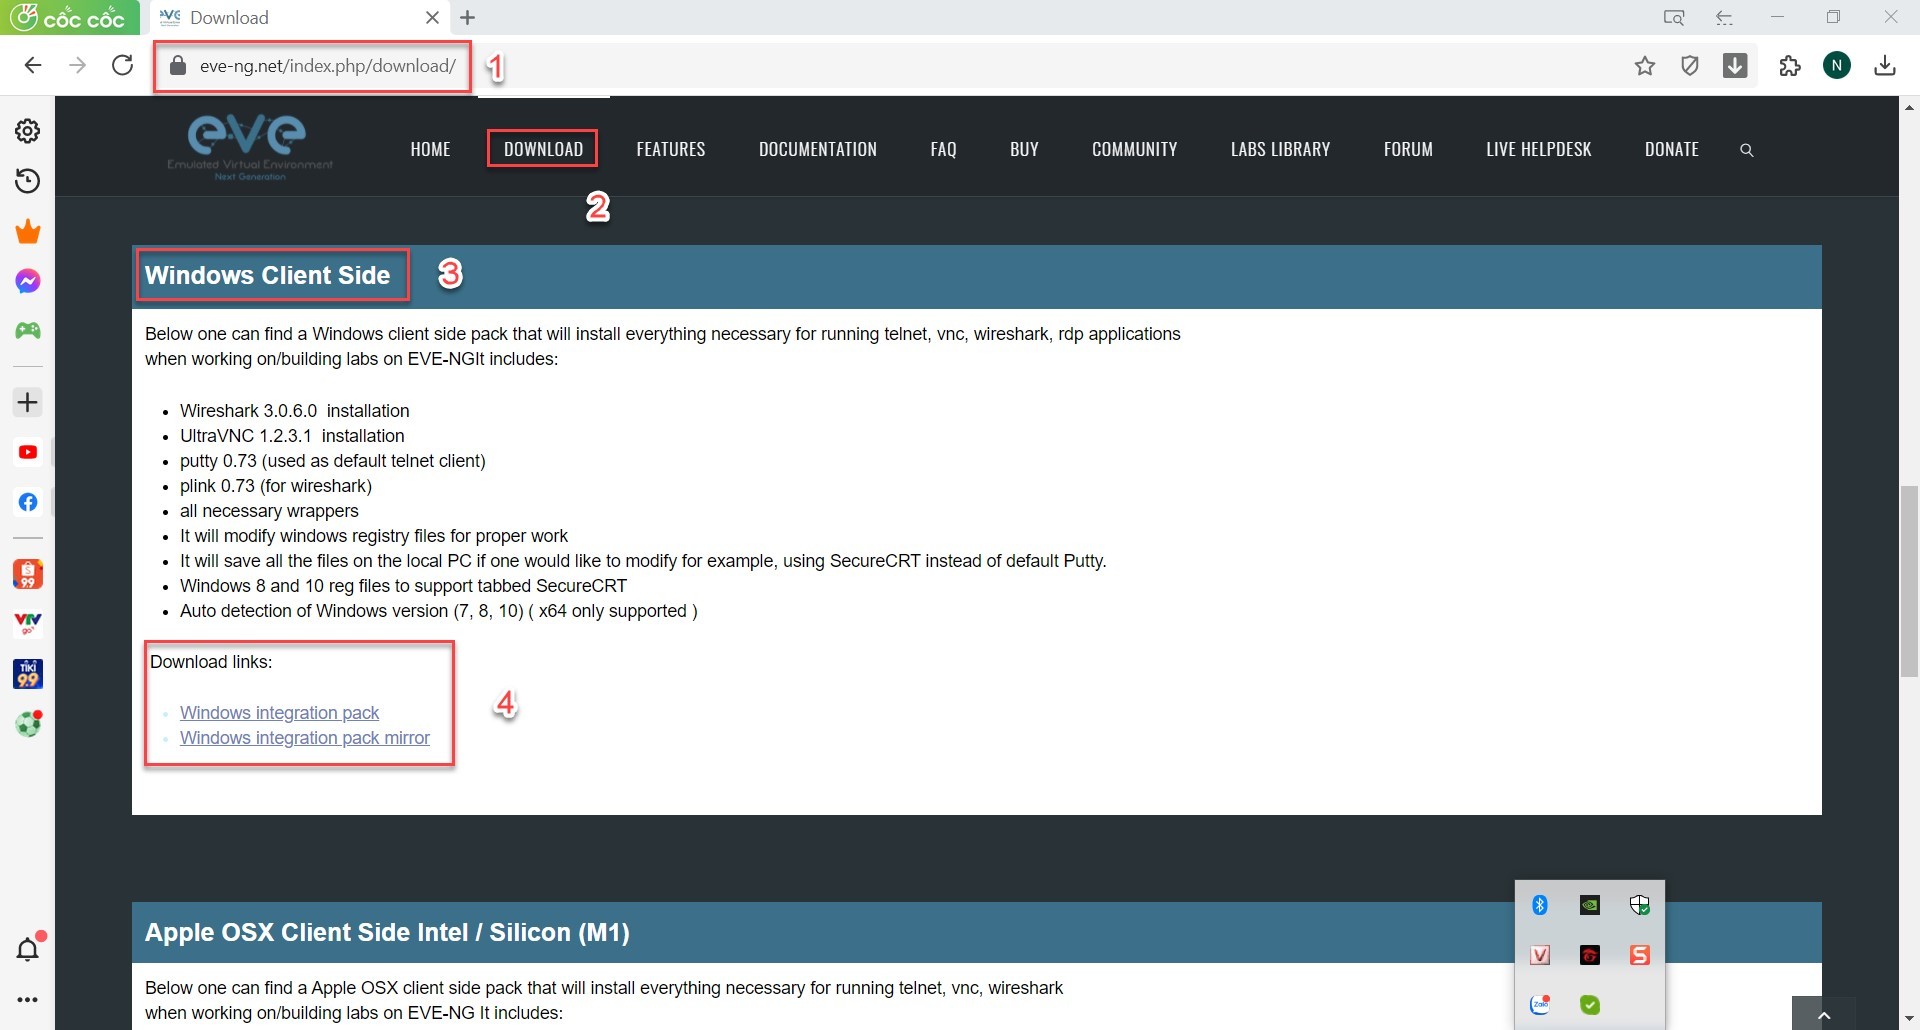Click the Apple OSX Client Side heading

[387, 932]
